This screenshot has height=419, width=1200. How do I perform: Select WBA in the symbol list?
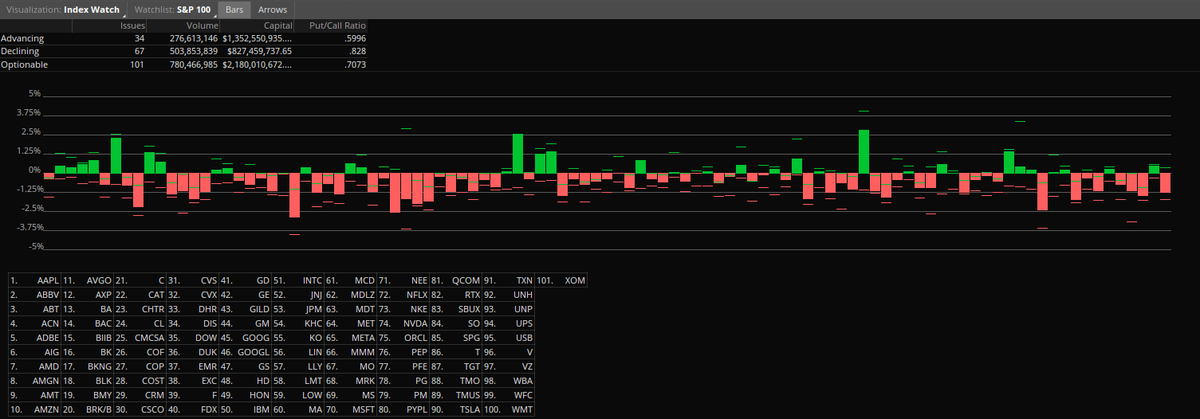click(523, 380)
